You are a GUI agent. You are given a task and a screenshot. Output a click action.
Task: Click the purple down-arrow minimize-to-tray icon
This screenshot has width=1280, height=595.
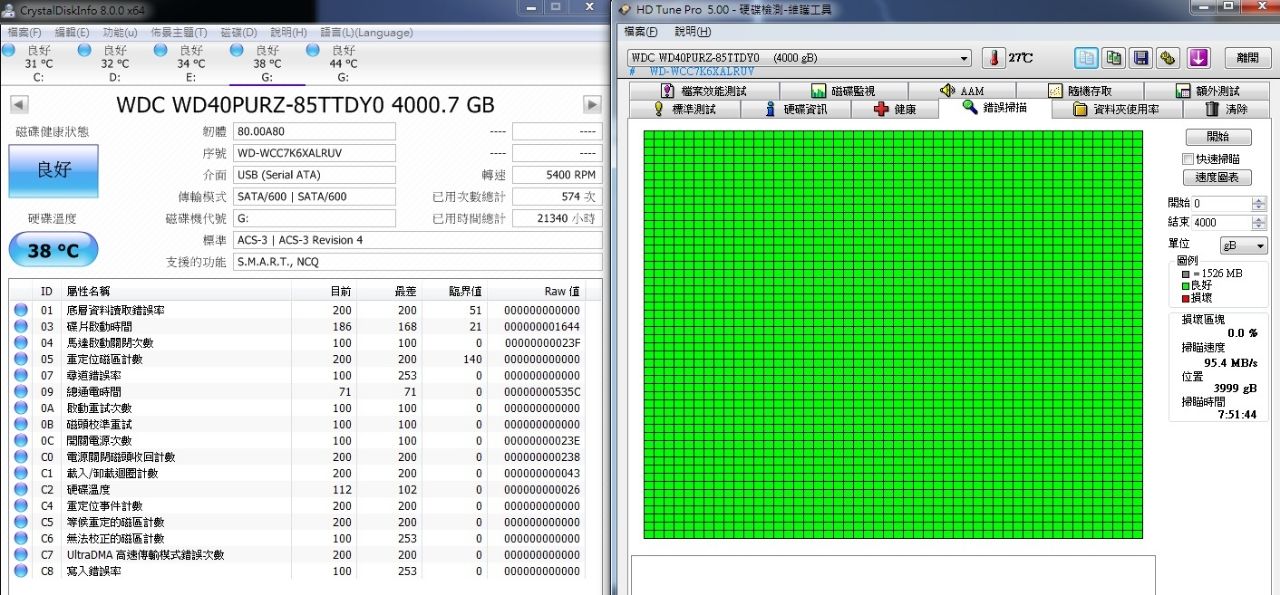pos(1198,58)
